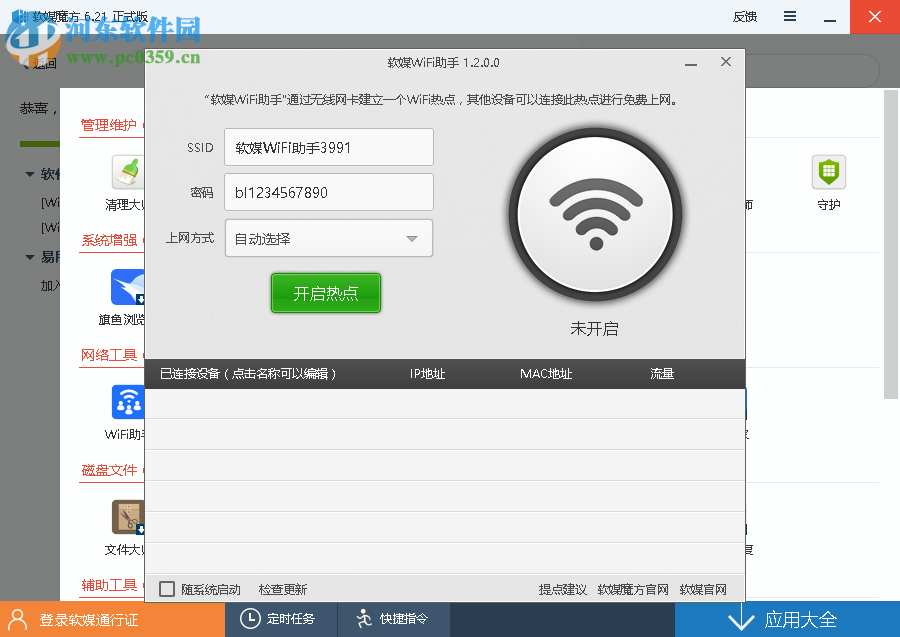Image resolution: width=900 pixels, height=637 pixels.
Task: Launch the 守护 green shield guard icon
Action: 828,172
